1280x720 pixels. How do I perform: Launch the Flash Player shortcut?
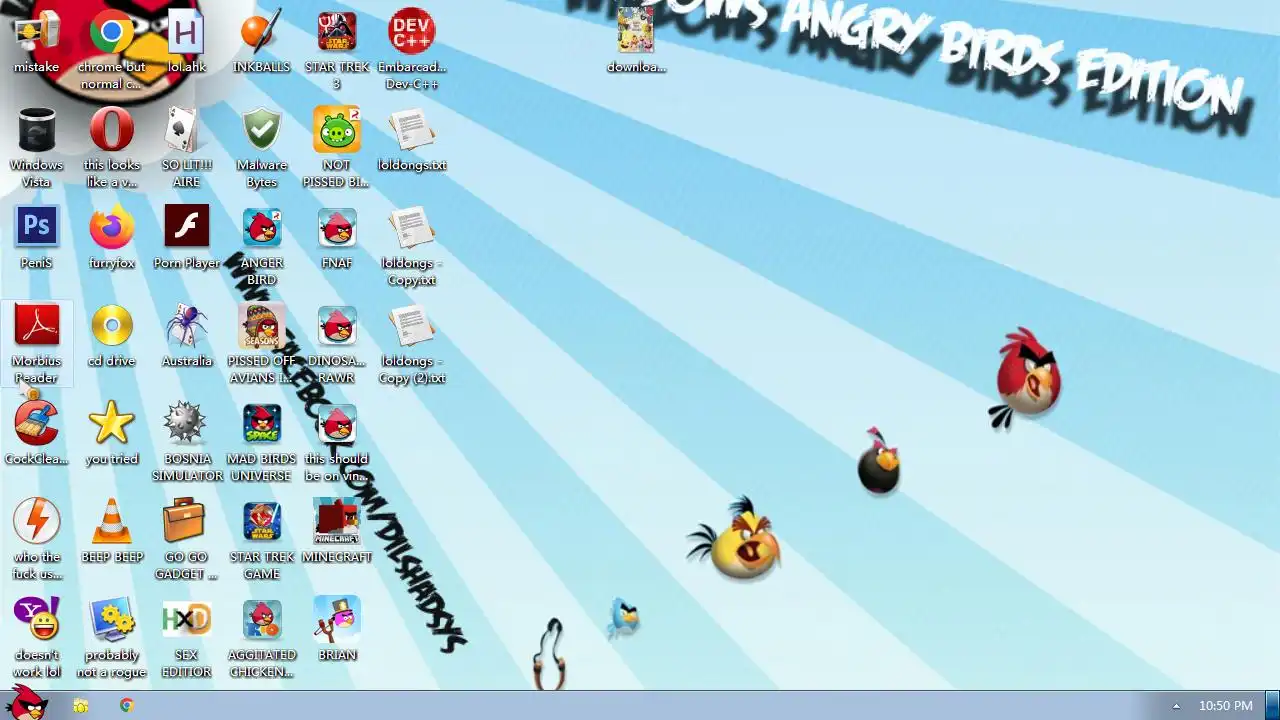(186, 238)
